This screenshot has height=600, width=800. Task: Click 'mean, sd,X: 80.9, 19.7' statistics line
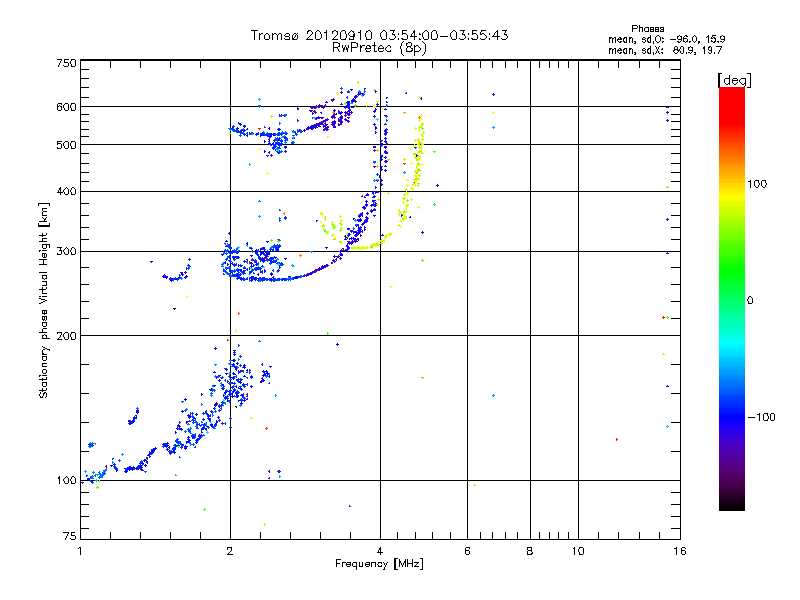coord(665,50)
